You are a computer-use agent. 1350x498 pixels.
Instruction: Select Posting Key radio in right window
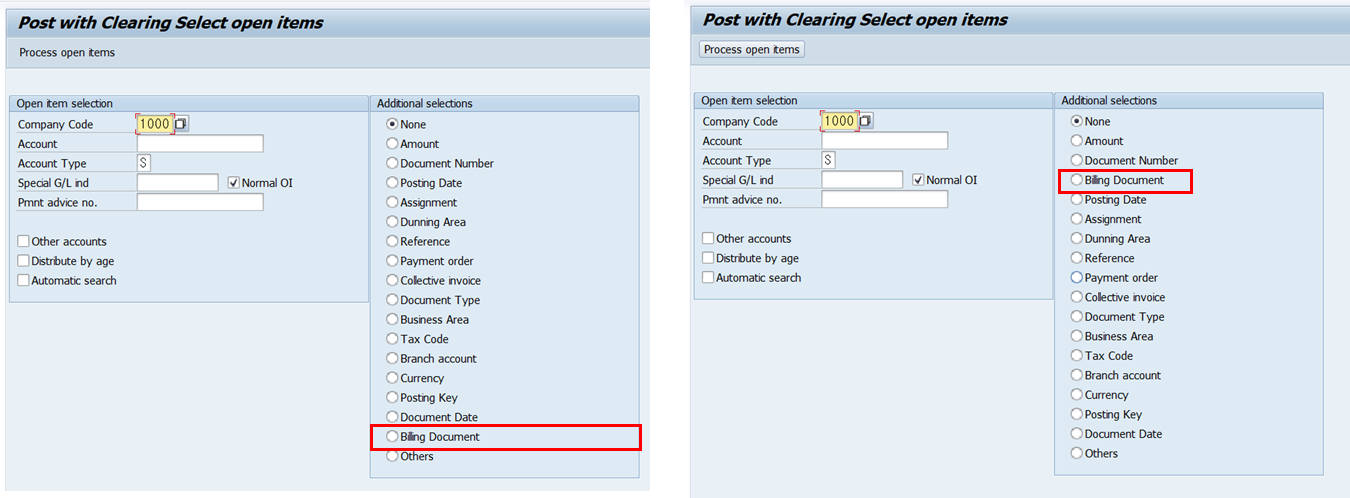1076,414
